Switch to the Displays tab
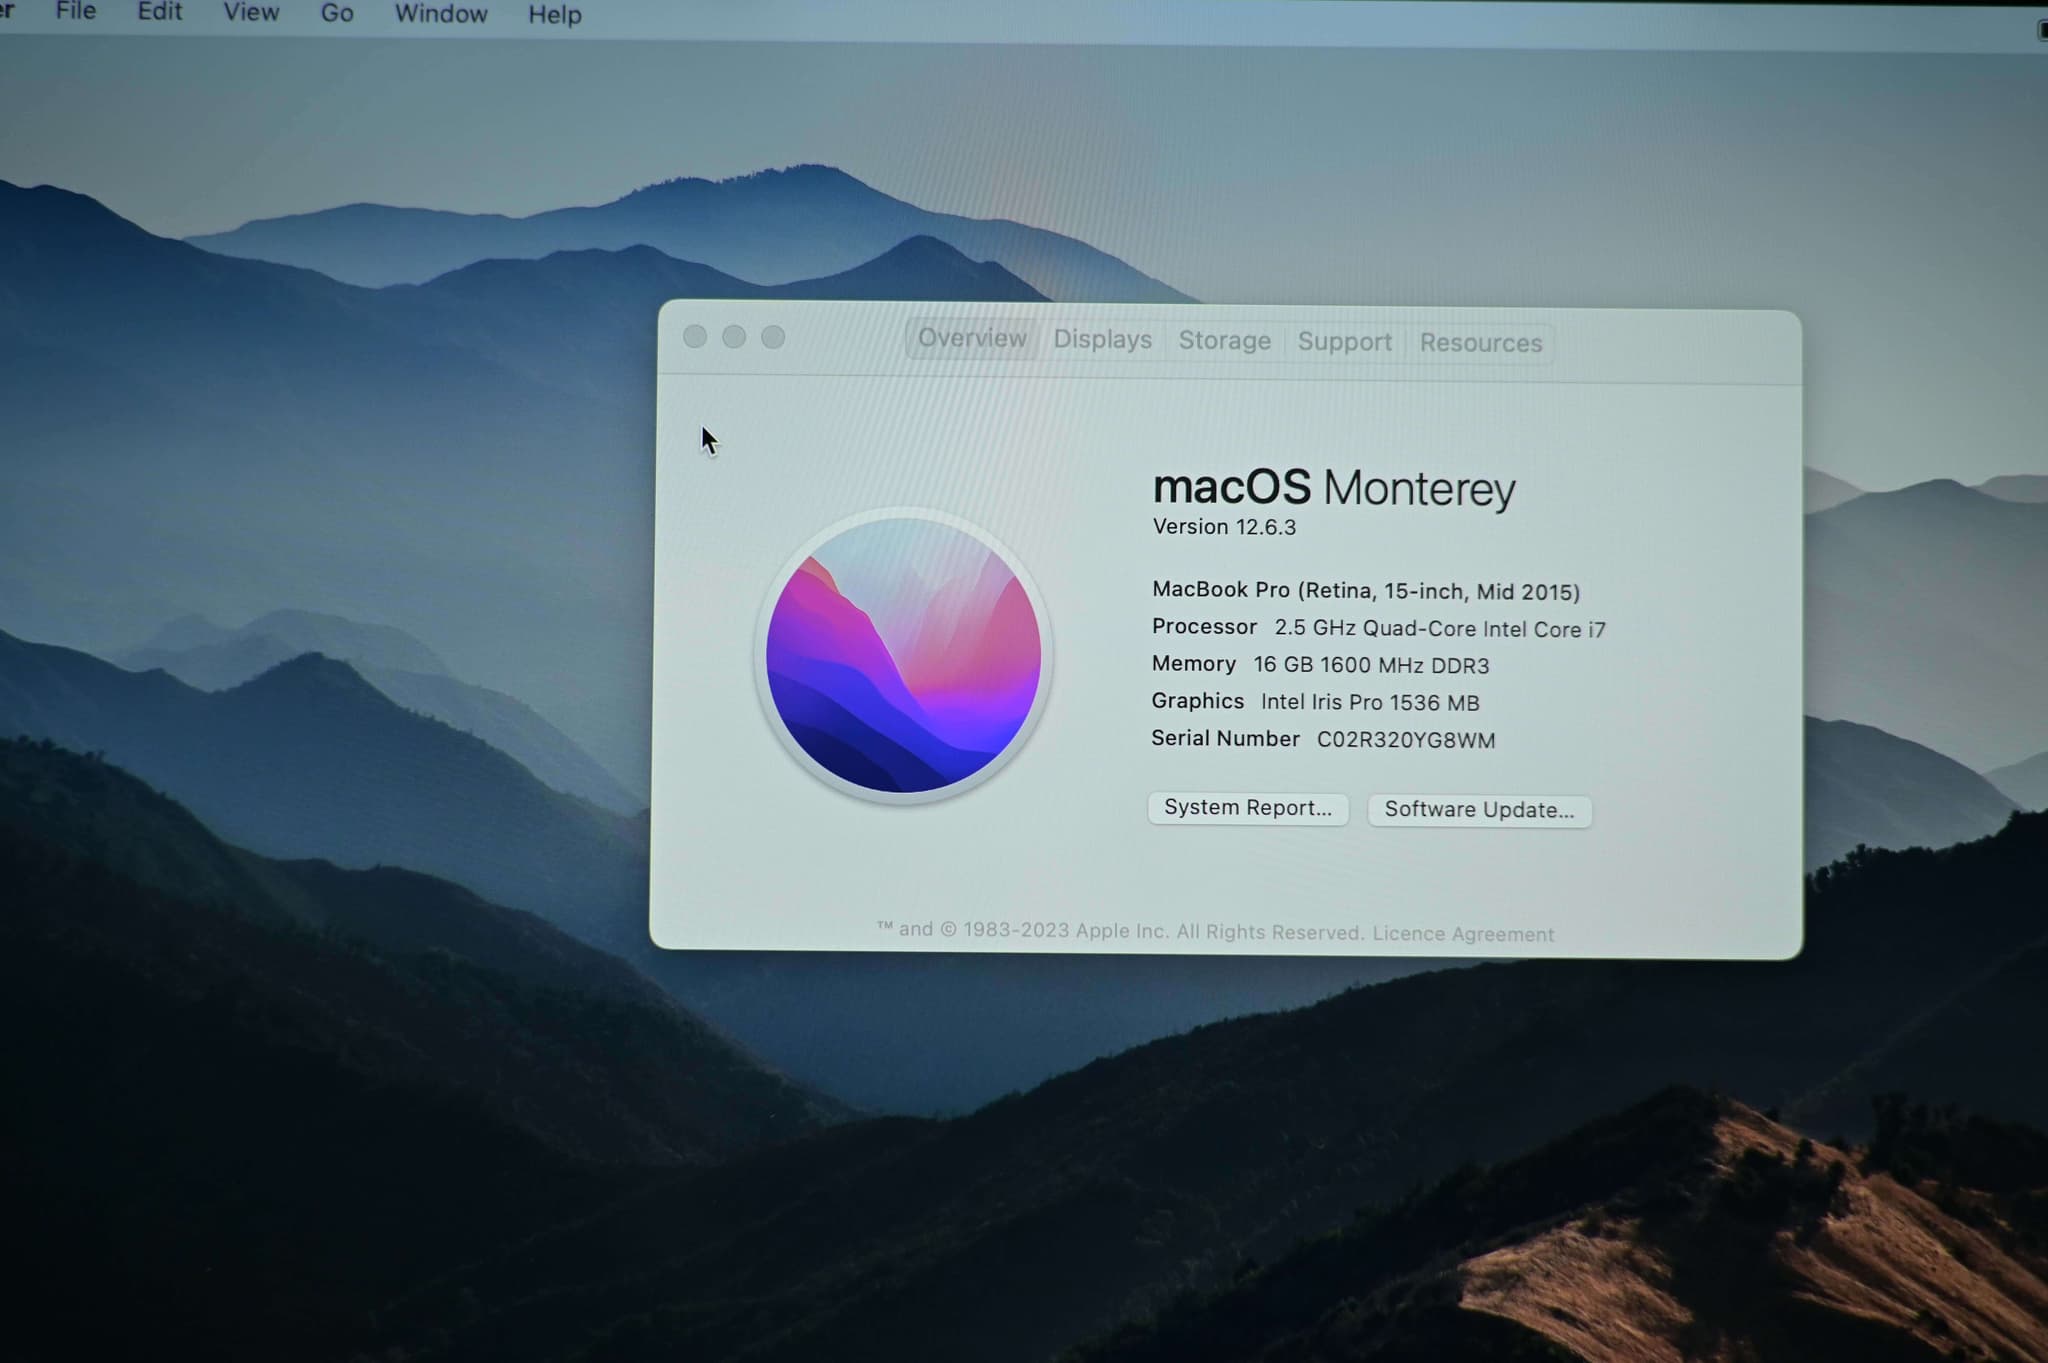The height and width of the screenshot is (1363, 2048). click(1102, 340)
